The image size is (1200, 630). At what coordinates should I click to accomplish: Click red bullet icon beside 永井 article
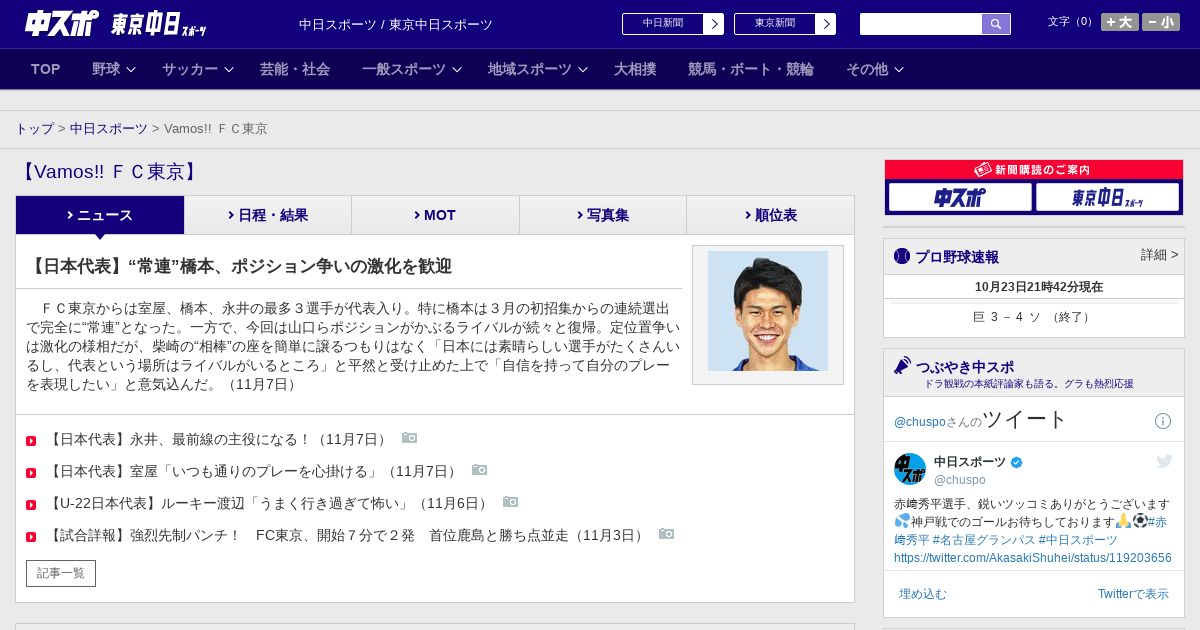point(31,441)
